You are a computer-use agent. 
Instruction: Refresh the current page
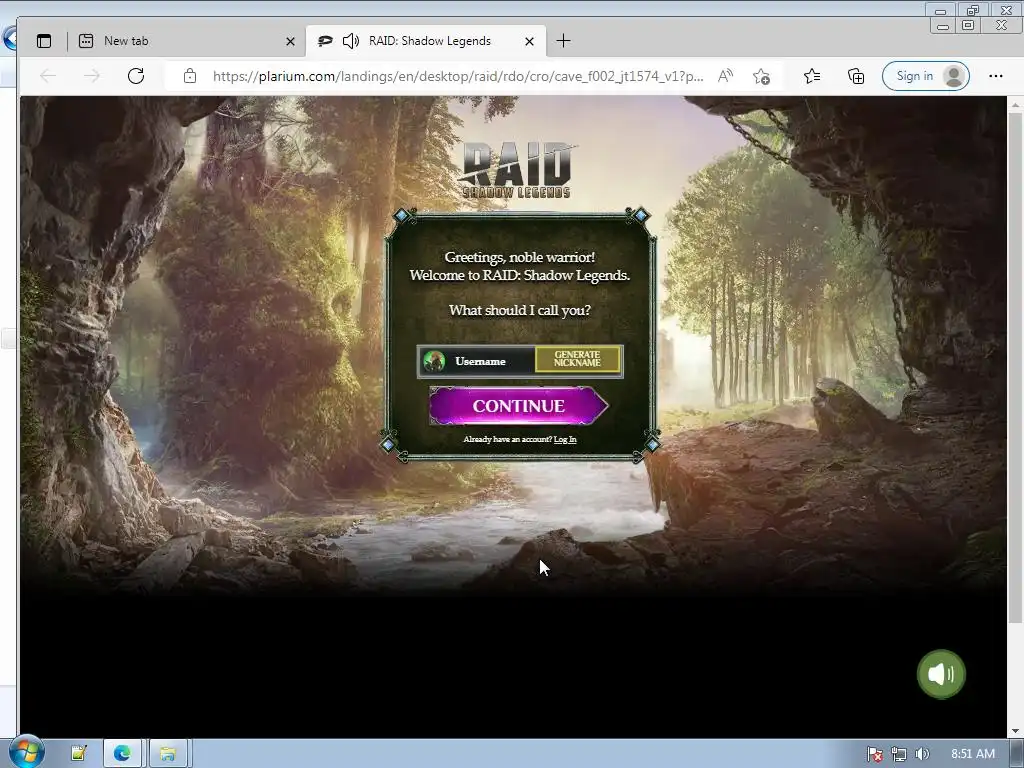pos(136,76)
